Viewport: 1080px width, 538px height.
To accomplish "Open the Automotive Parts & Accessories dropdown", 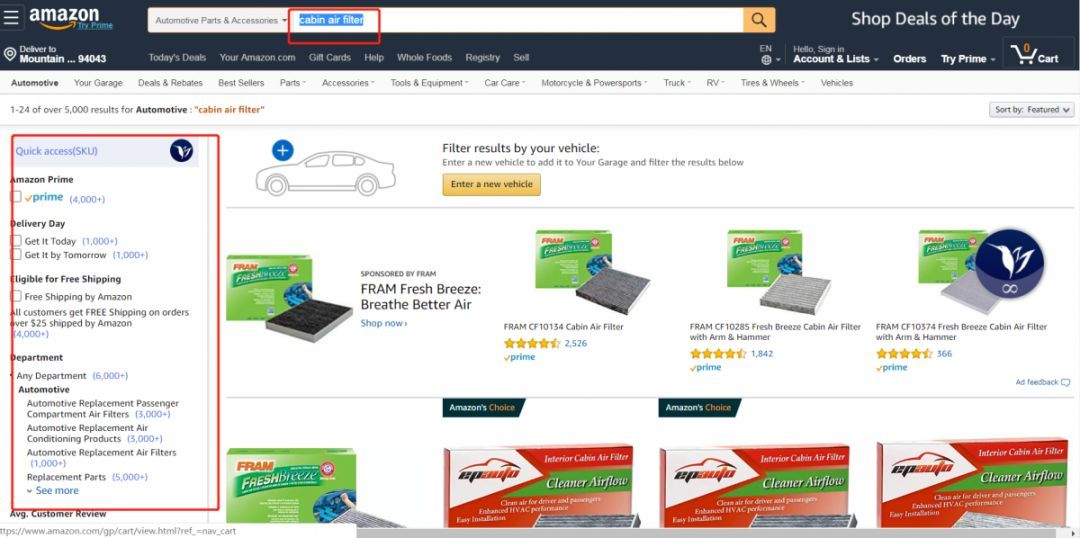I will point(220,20).
